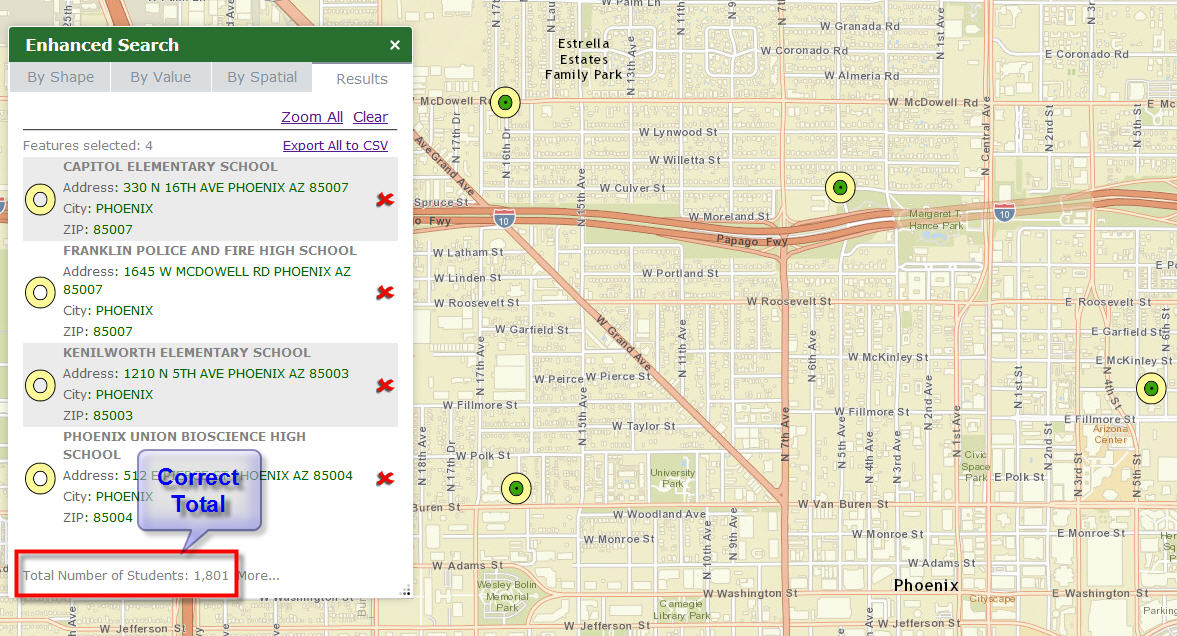
Task: Switch to the By Shape tab
Action: click(60, 77)
